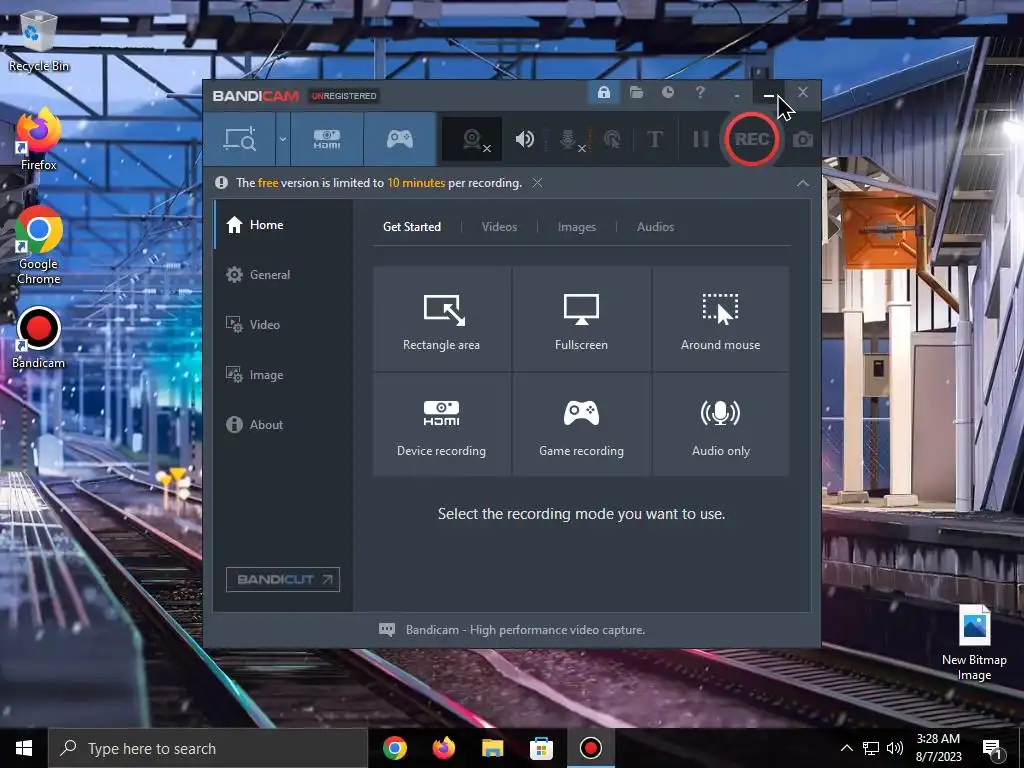Open the output folder icon
The image size is (1024, 768).
pyautogui.click(x=636, y=92)
